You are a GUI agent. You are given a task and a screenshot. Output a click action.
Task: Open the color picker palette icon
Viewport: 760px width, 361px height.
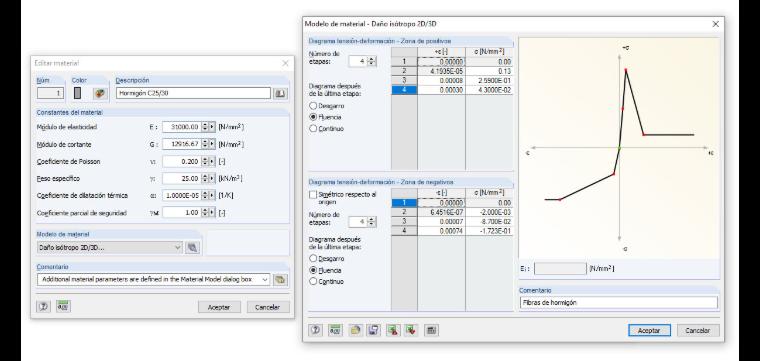coord(100,94)
